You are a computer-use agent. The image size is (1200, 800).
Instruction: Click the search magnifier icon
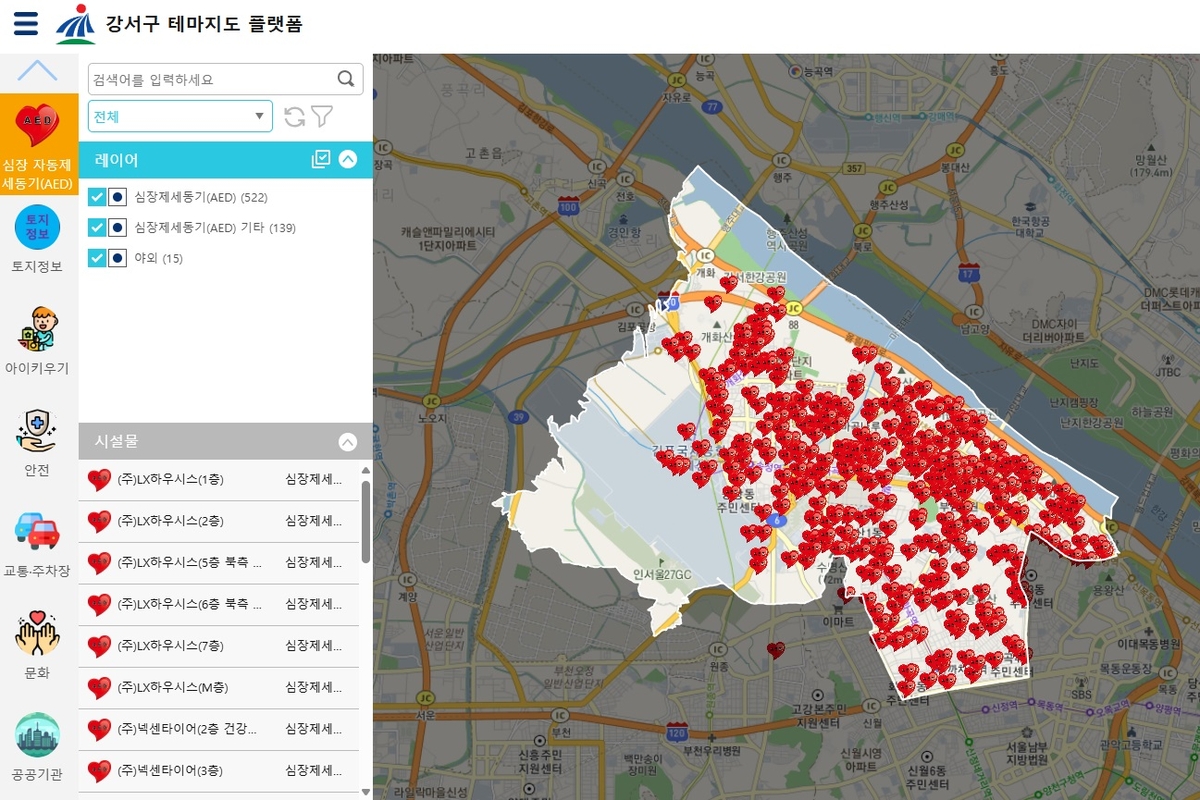point(346,79)
